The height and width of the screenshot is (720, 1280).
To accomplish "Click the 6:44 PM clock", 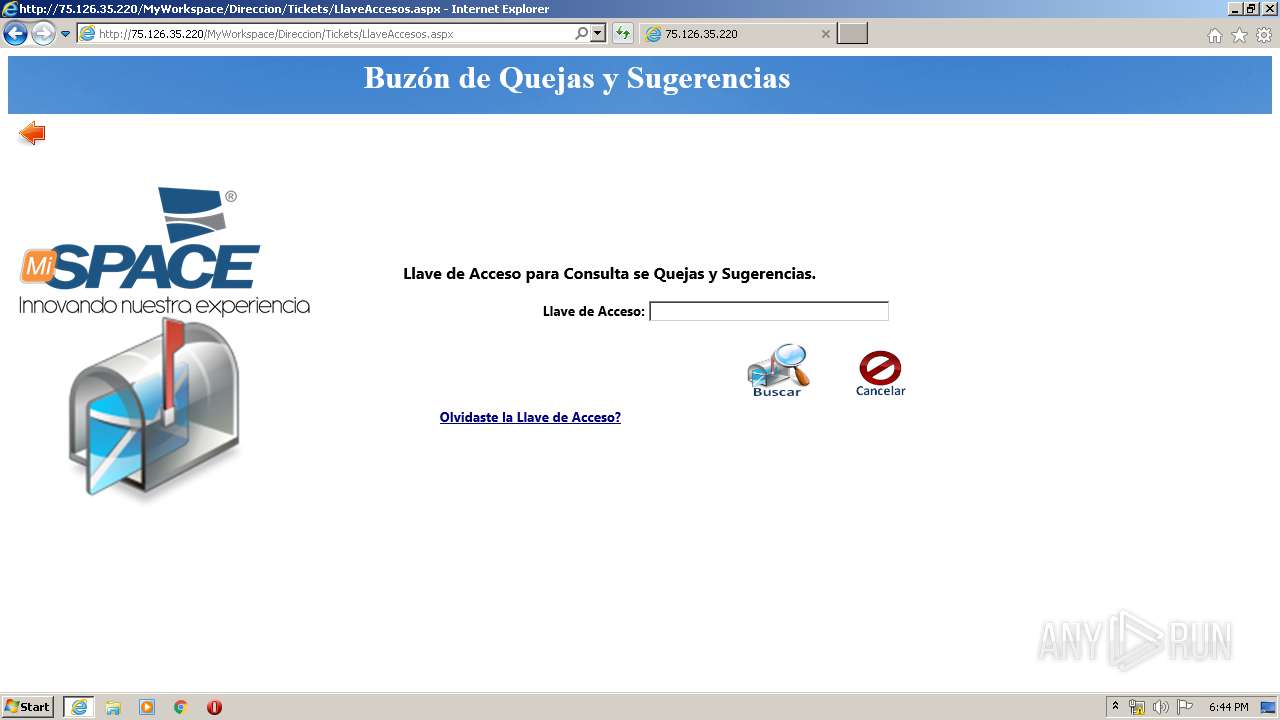I will pyautogui.click(x=1228, y=707).
